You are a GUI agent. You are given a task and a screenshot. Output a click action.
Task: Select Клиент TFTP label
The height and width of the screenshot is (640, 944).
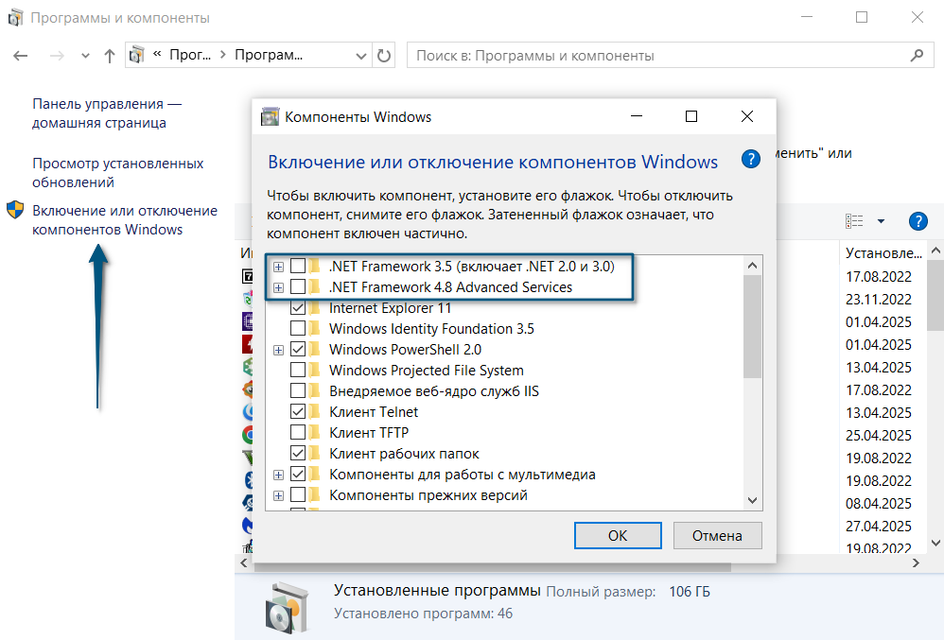click(368, 433)
